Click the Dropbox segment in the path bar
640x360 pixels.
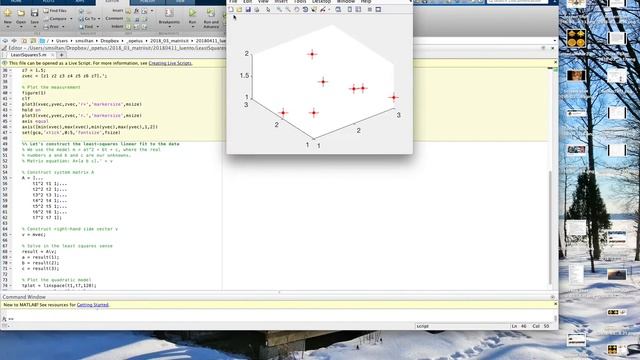[109, 41]
